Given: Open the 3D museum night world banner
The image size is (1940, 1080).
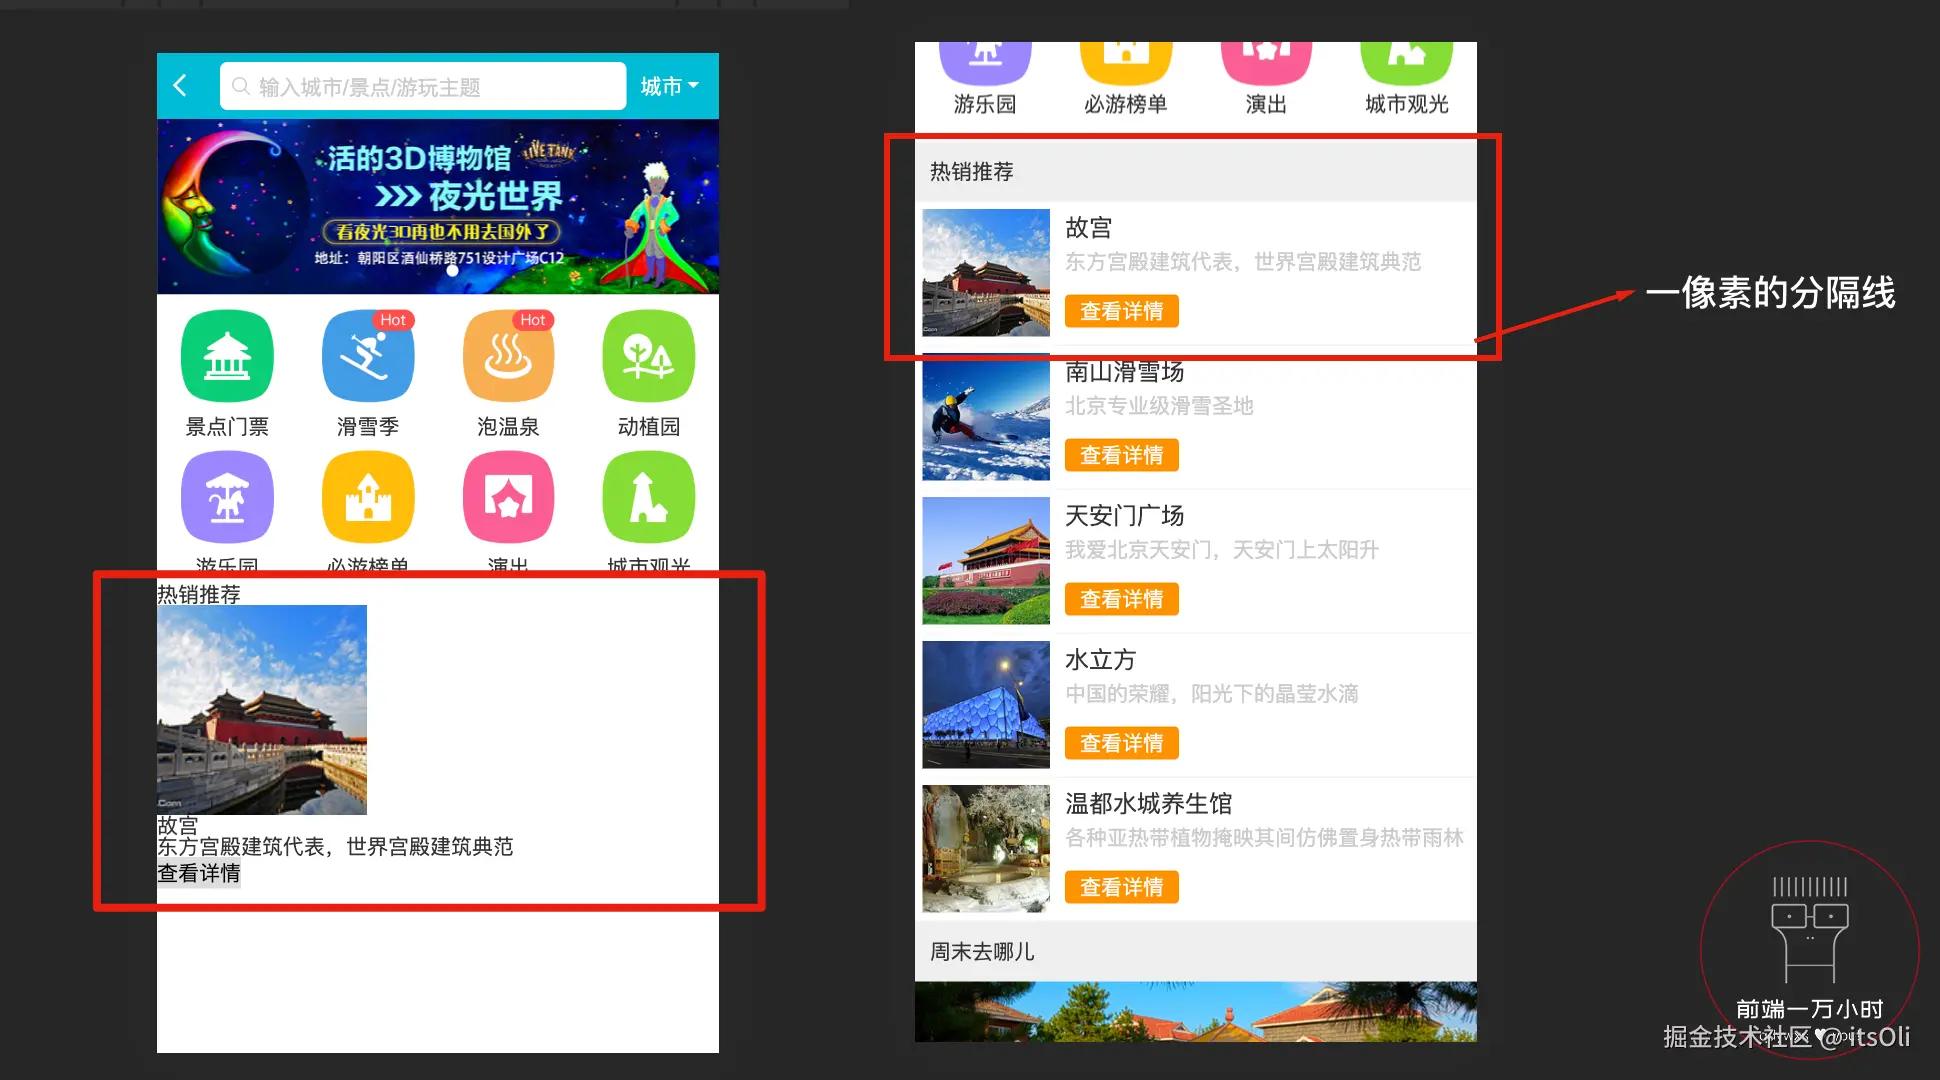Looking at the screenshot, I should pyautogui.click(x=437, y=205).
